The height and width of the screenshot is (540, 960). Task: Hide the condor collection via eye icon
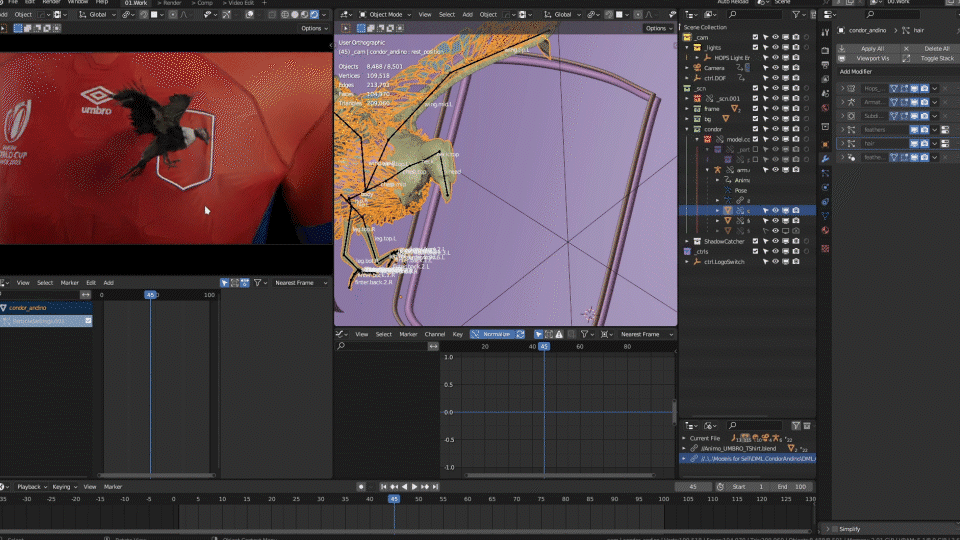[x=776, y=129]
